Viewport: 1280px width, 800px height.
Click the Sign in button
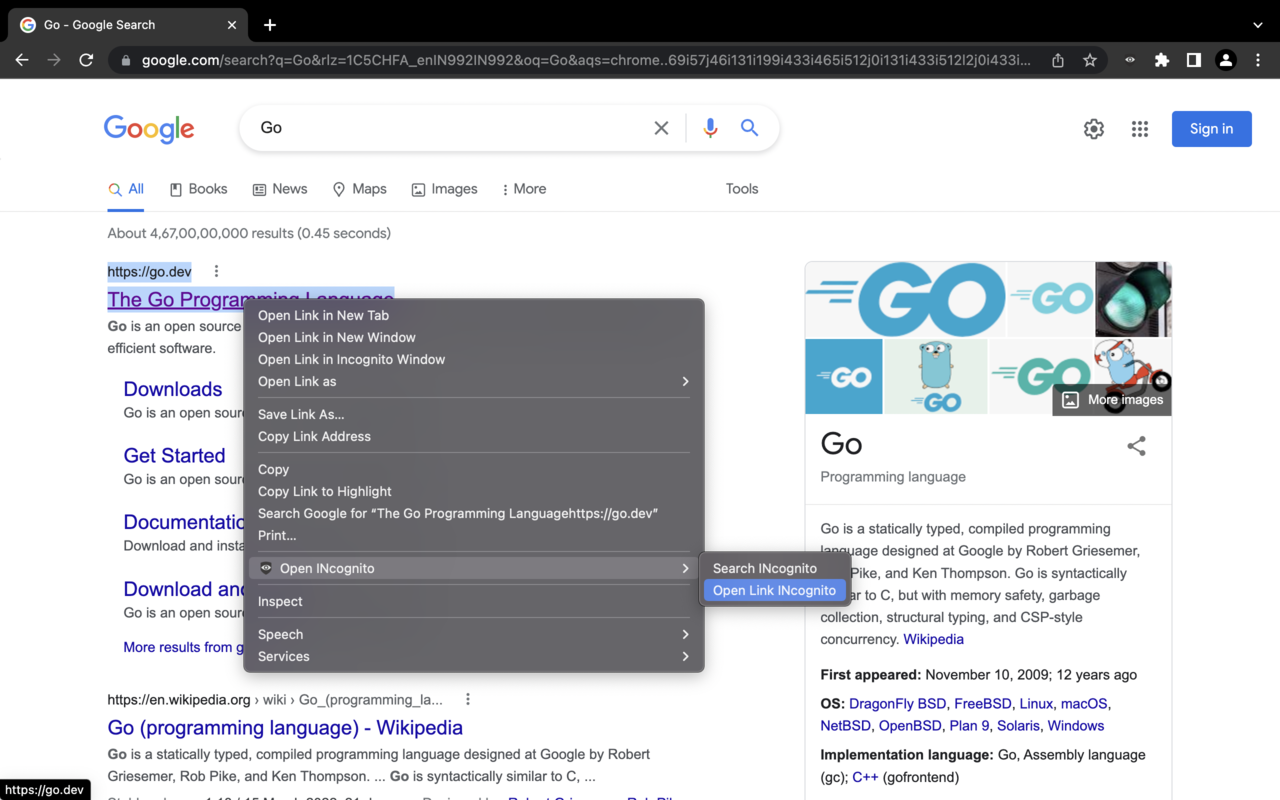(x=1211, y=129)
